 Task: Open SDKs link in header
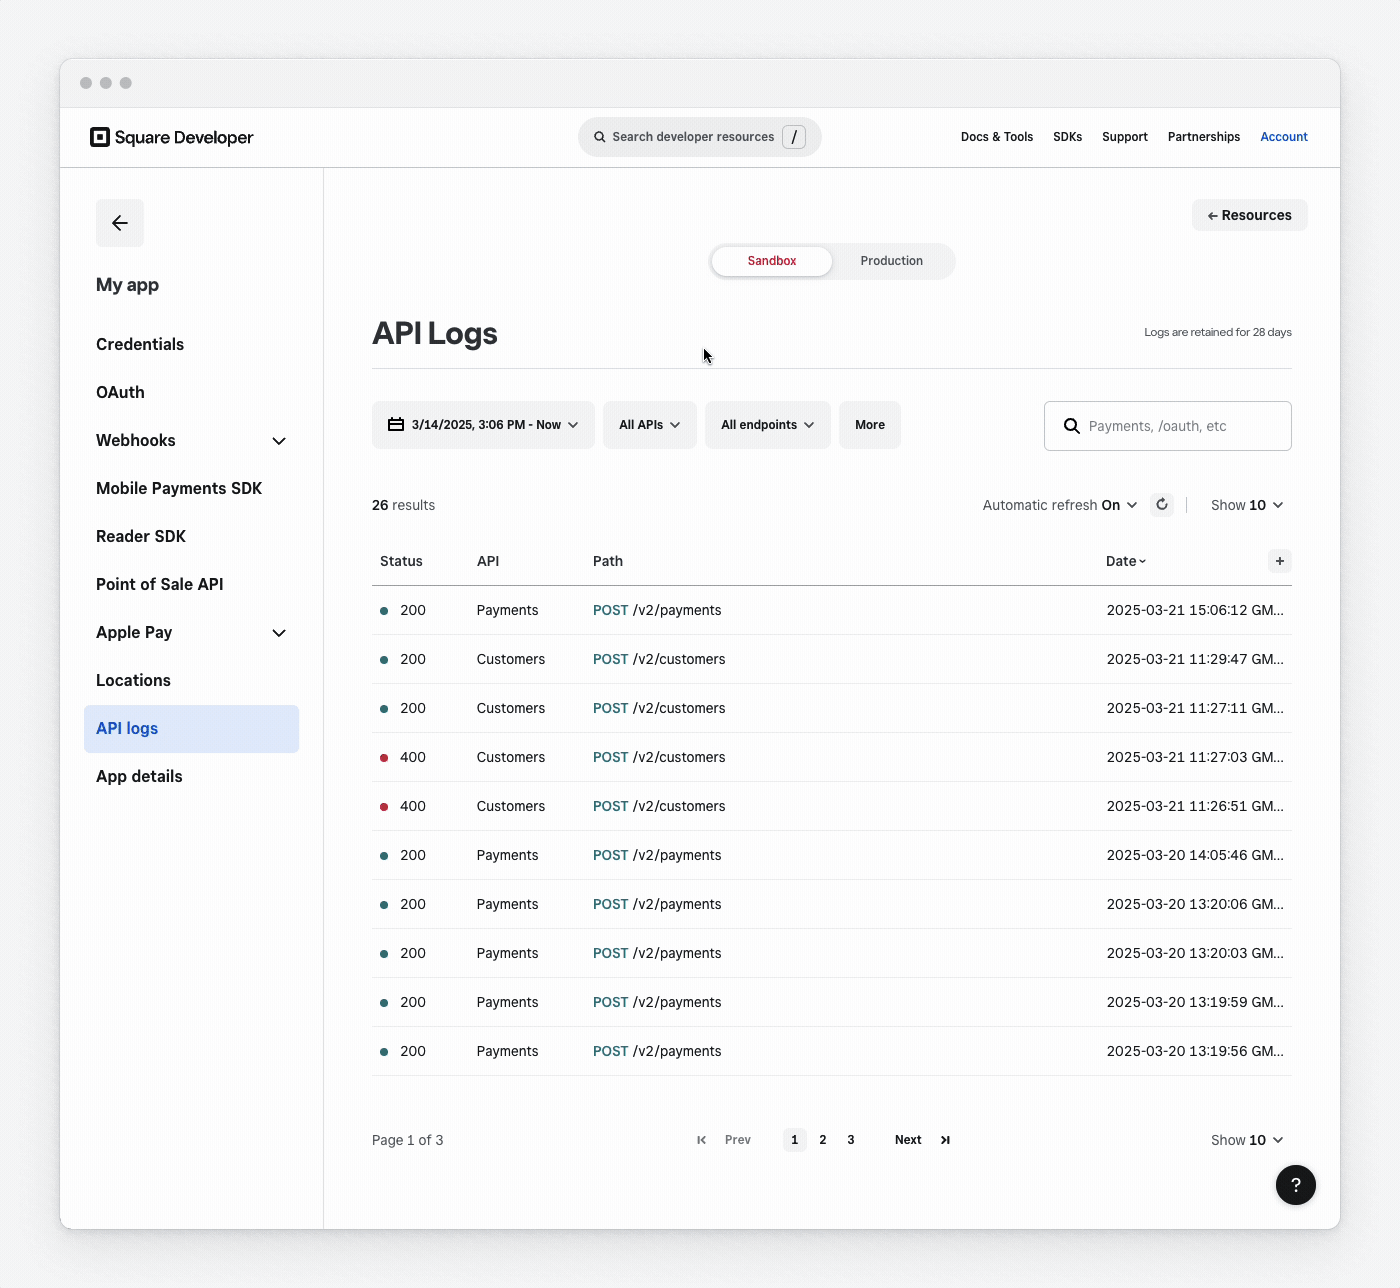pyautogui.click(x=1068, y=137)
